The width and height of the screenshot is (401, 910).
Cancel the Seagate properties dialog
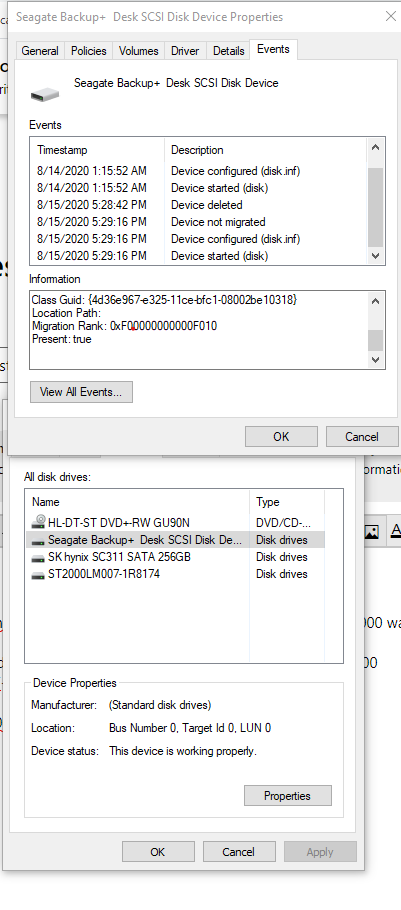tap(362, 436)
